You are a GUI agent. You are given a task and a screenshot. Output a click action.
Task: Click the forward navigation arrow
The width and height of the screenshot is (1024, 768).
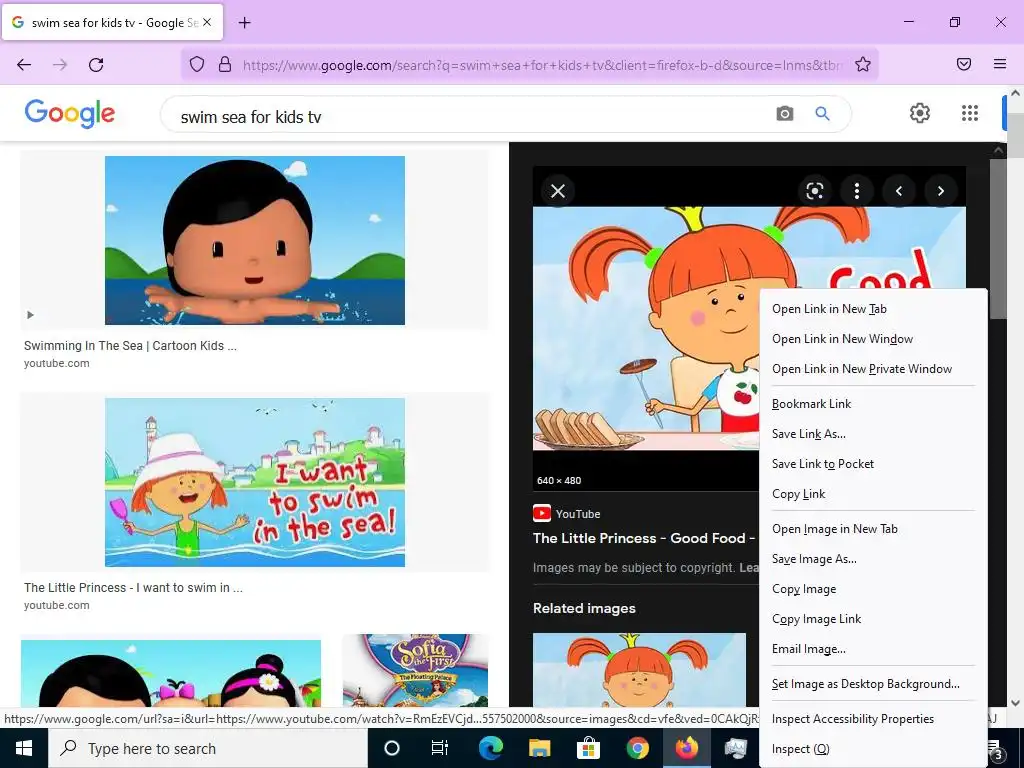click(60, 65)
